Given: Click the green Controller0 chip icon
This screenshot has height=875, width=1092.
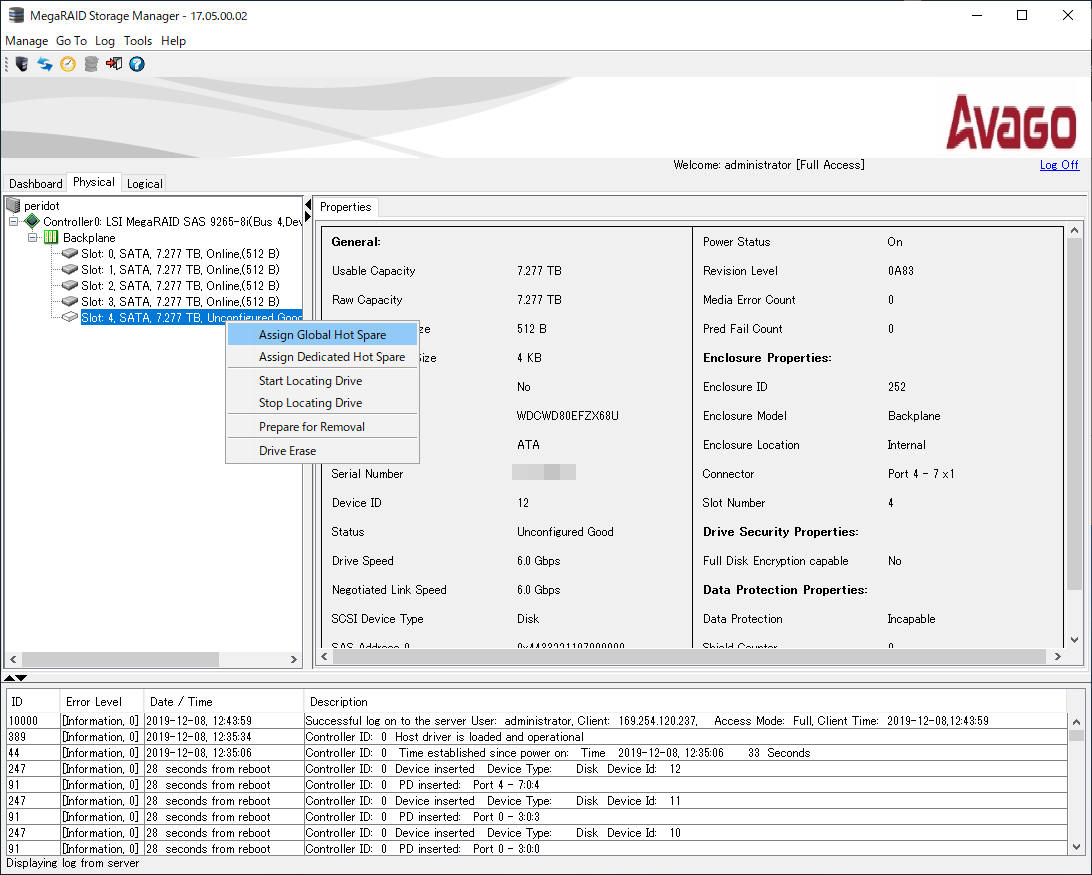Looking at the screenshot, I should (32, 222).
